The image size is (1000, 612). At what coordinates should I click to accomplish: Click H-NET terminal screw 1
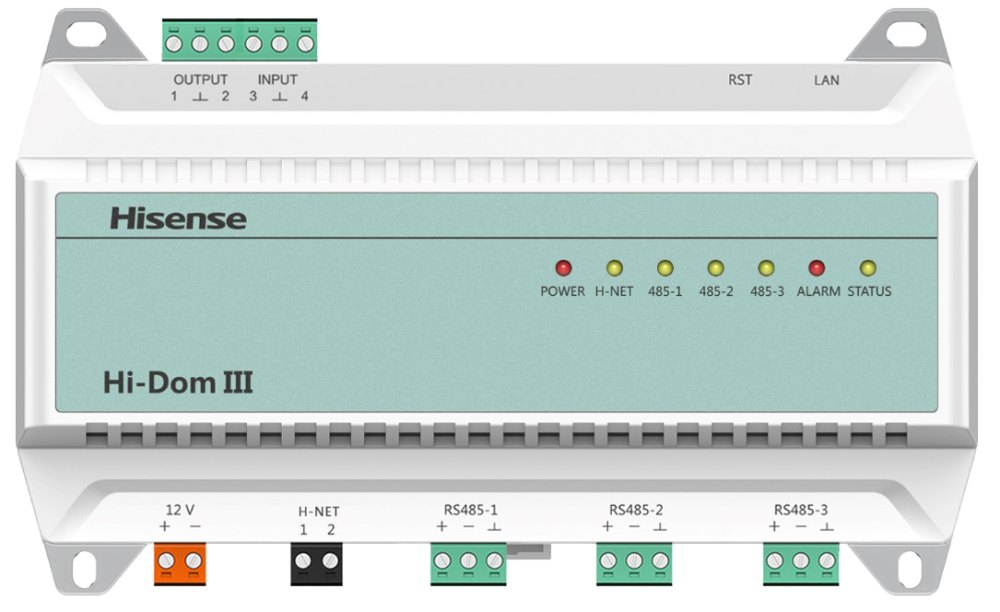303,561
